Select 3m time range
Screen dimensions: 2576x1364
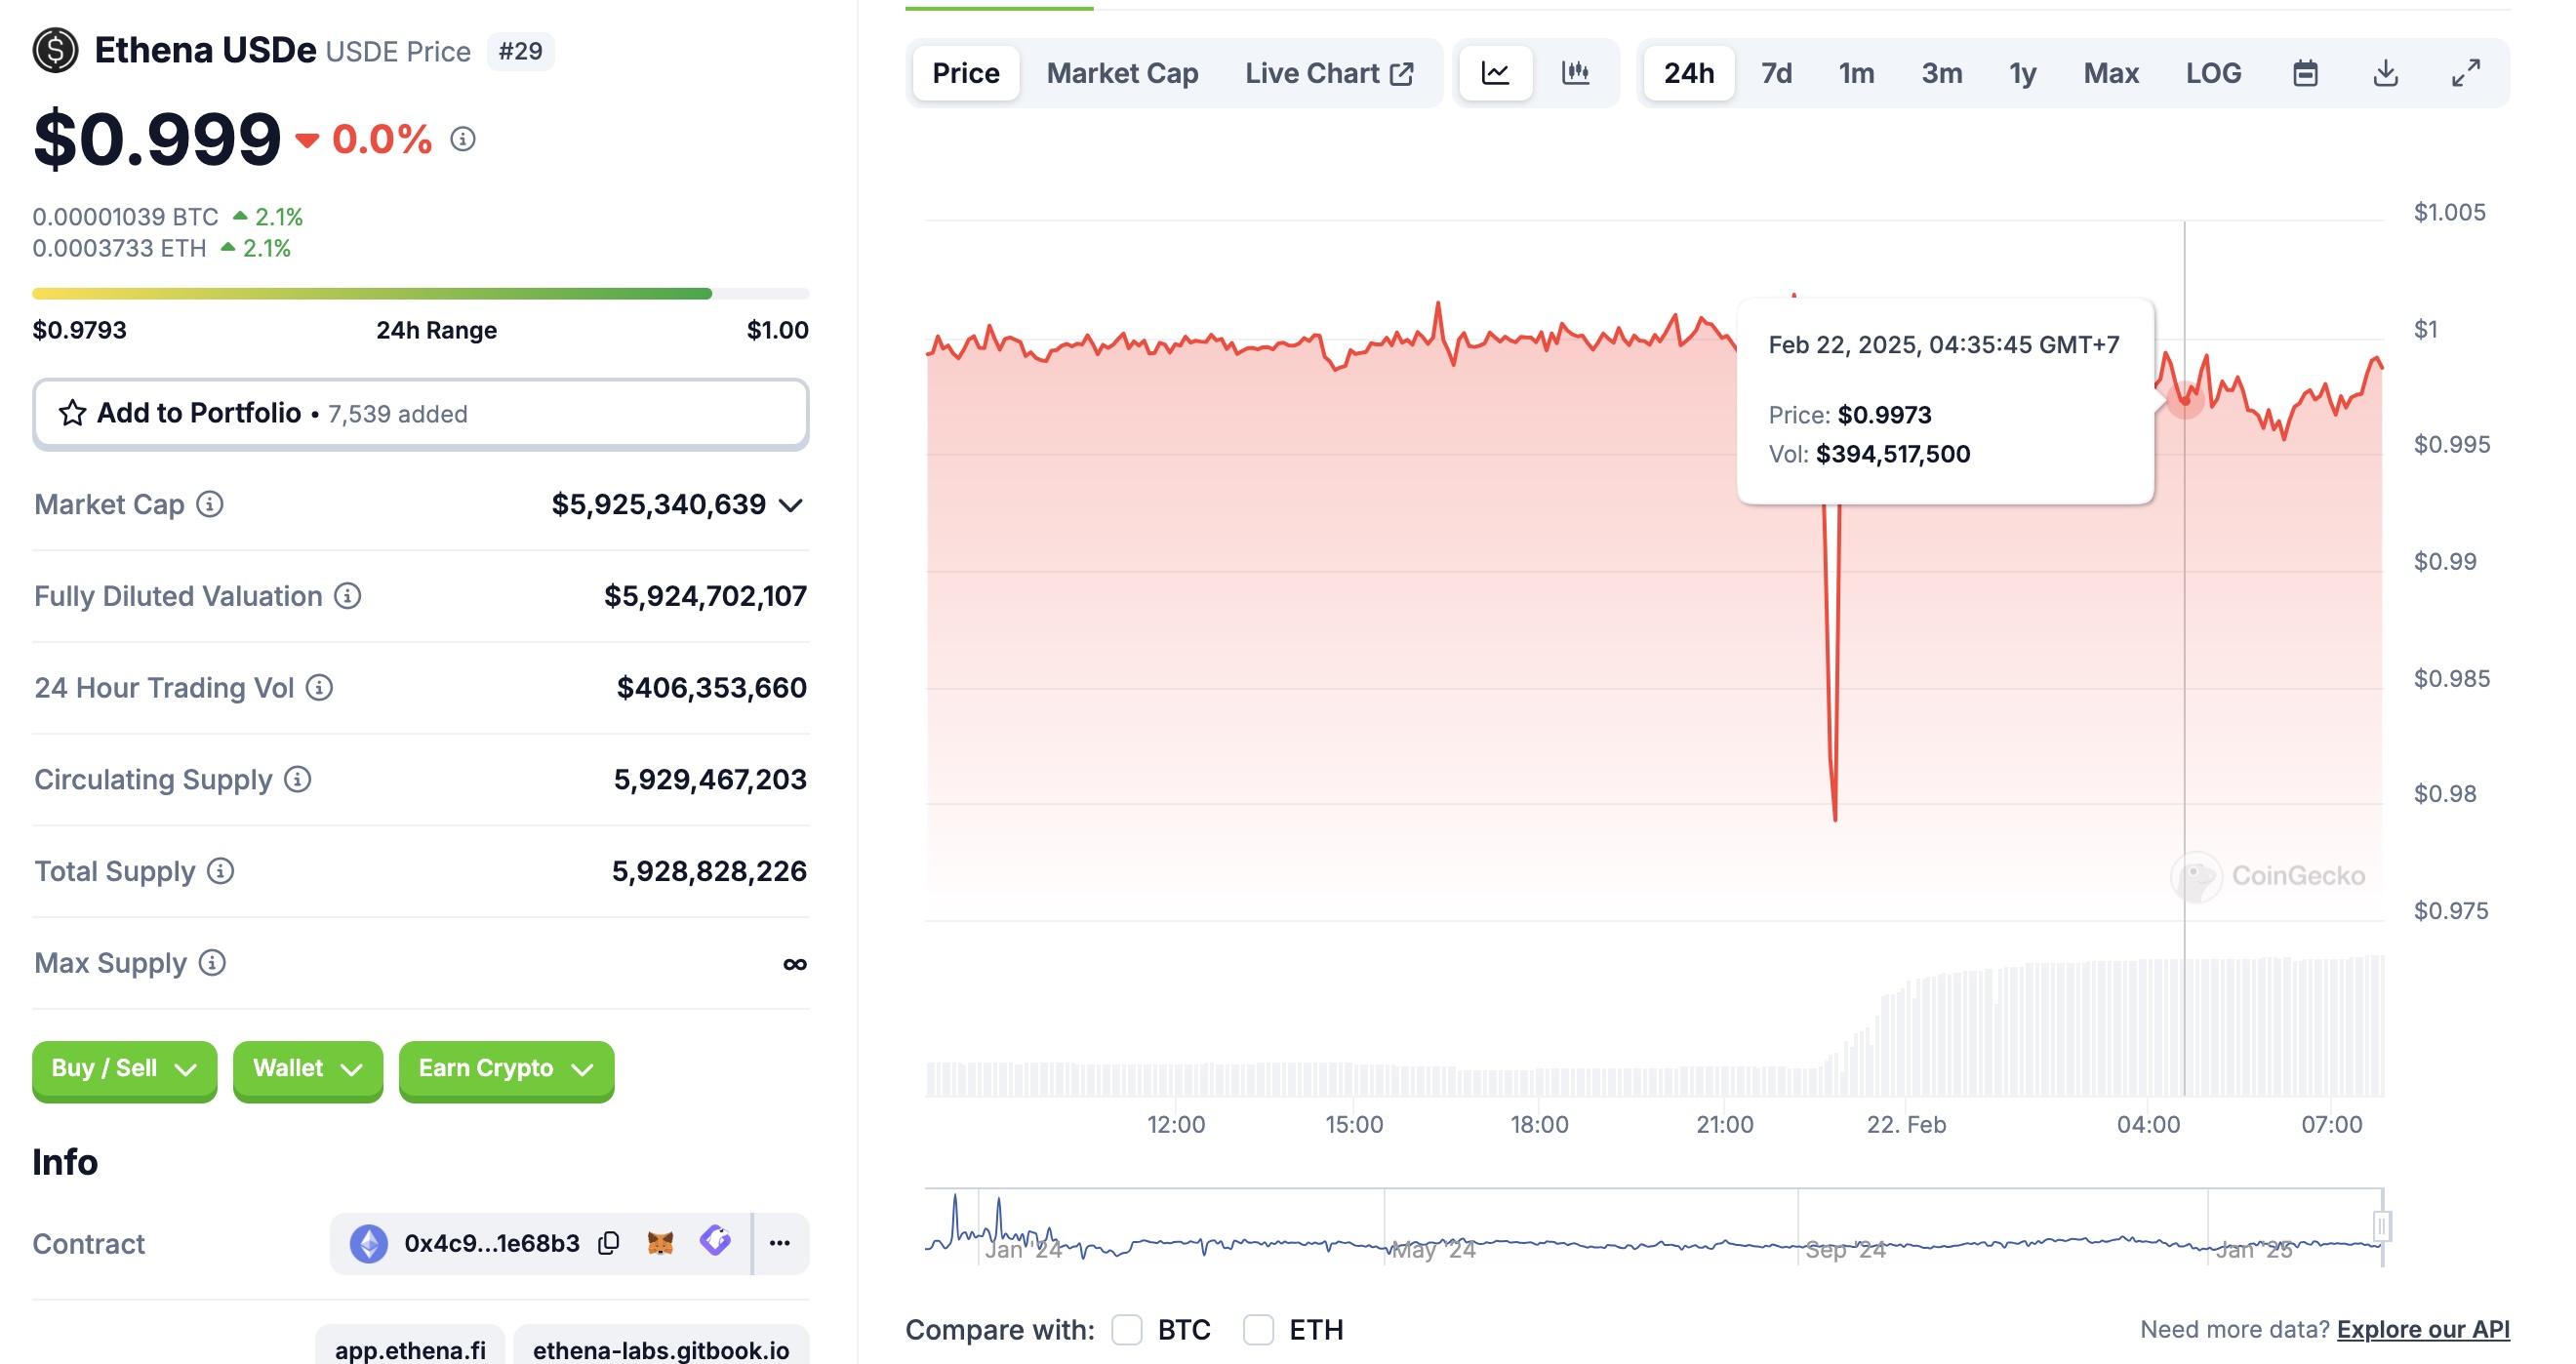(1942, 73)
